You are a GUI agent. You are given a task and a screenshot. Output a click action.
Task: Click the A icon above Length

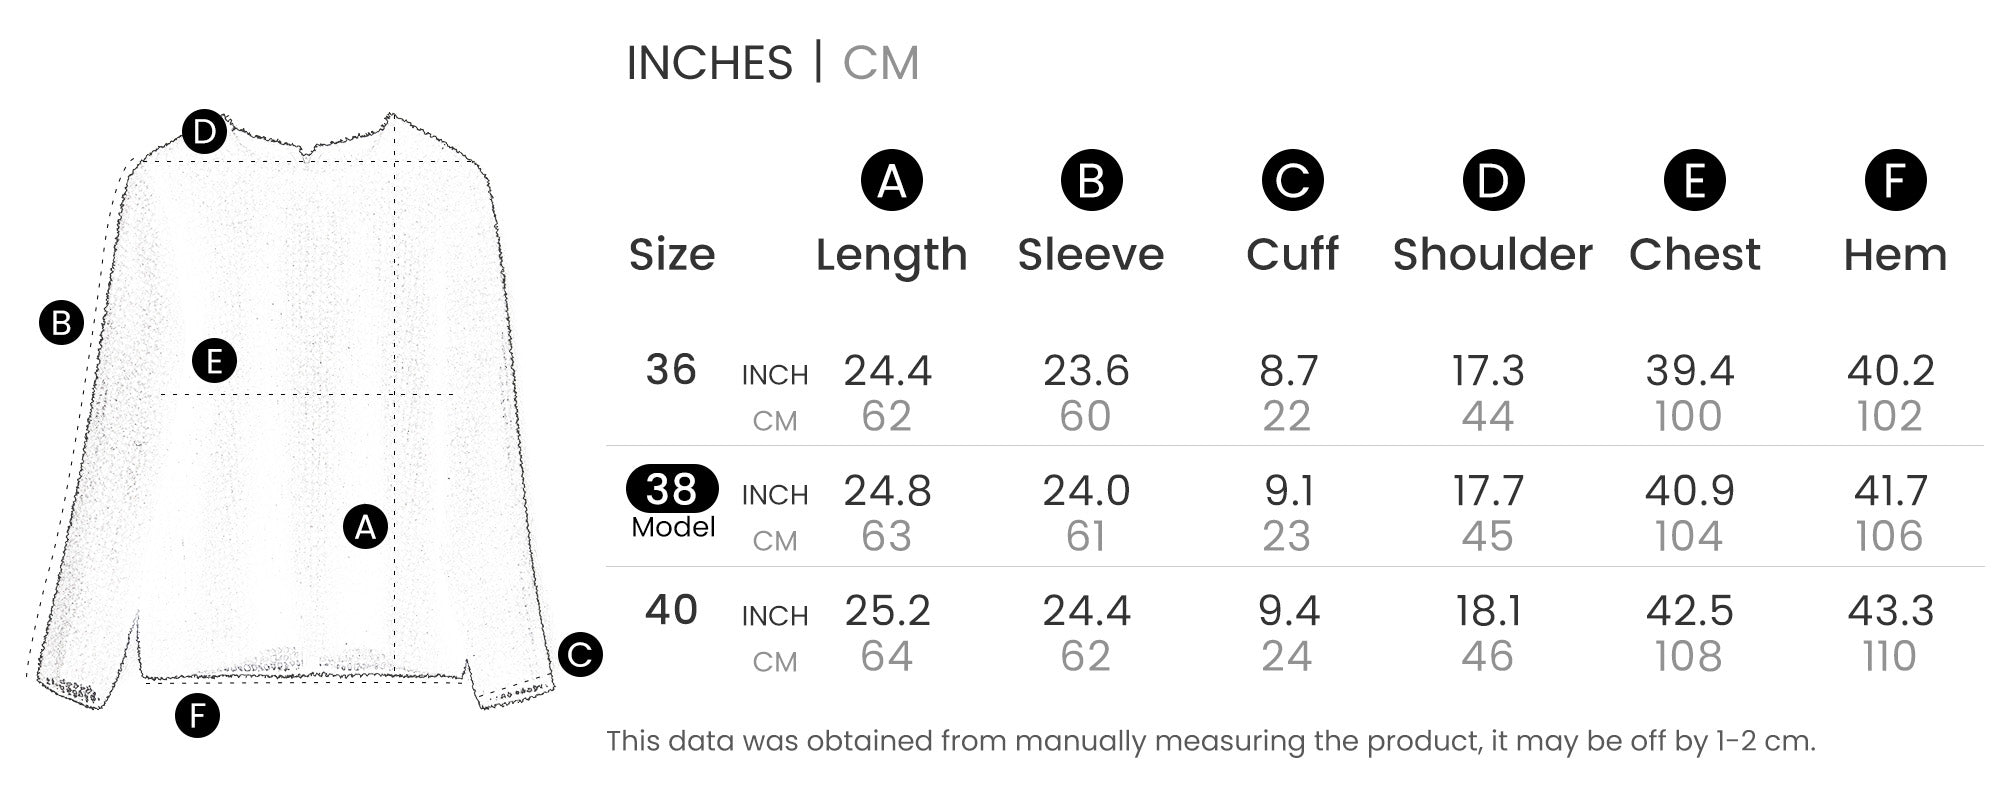pyautogui.click(x=891, y=181)
